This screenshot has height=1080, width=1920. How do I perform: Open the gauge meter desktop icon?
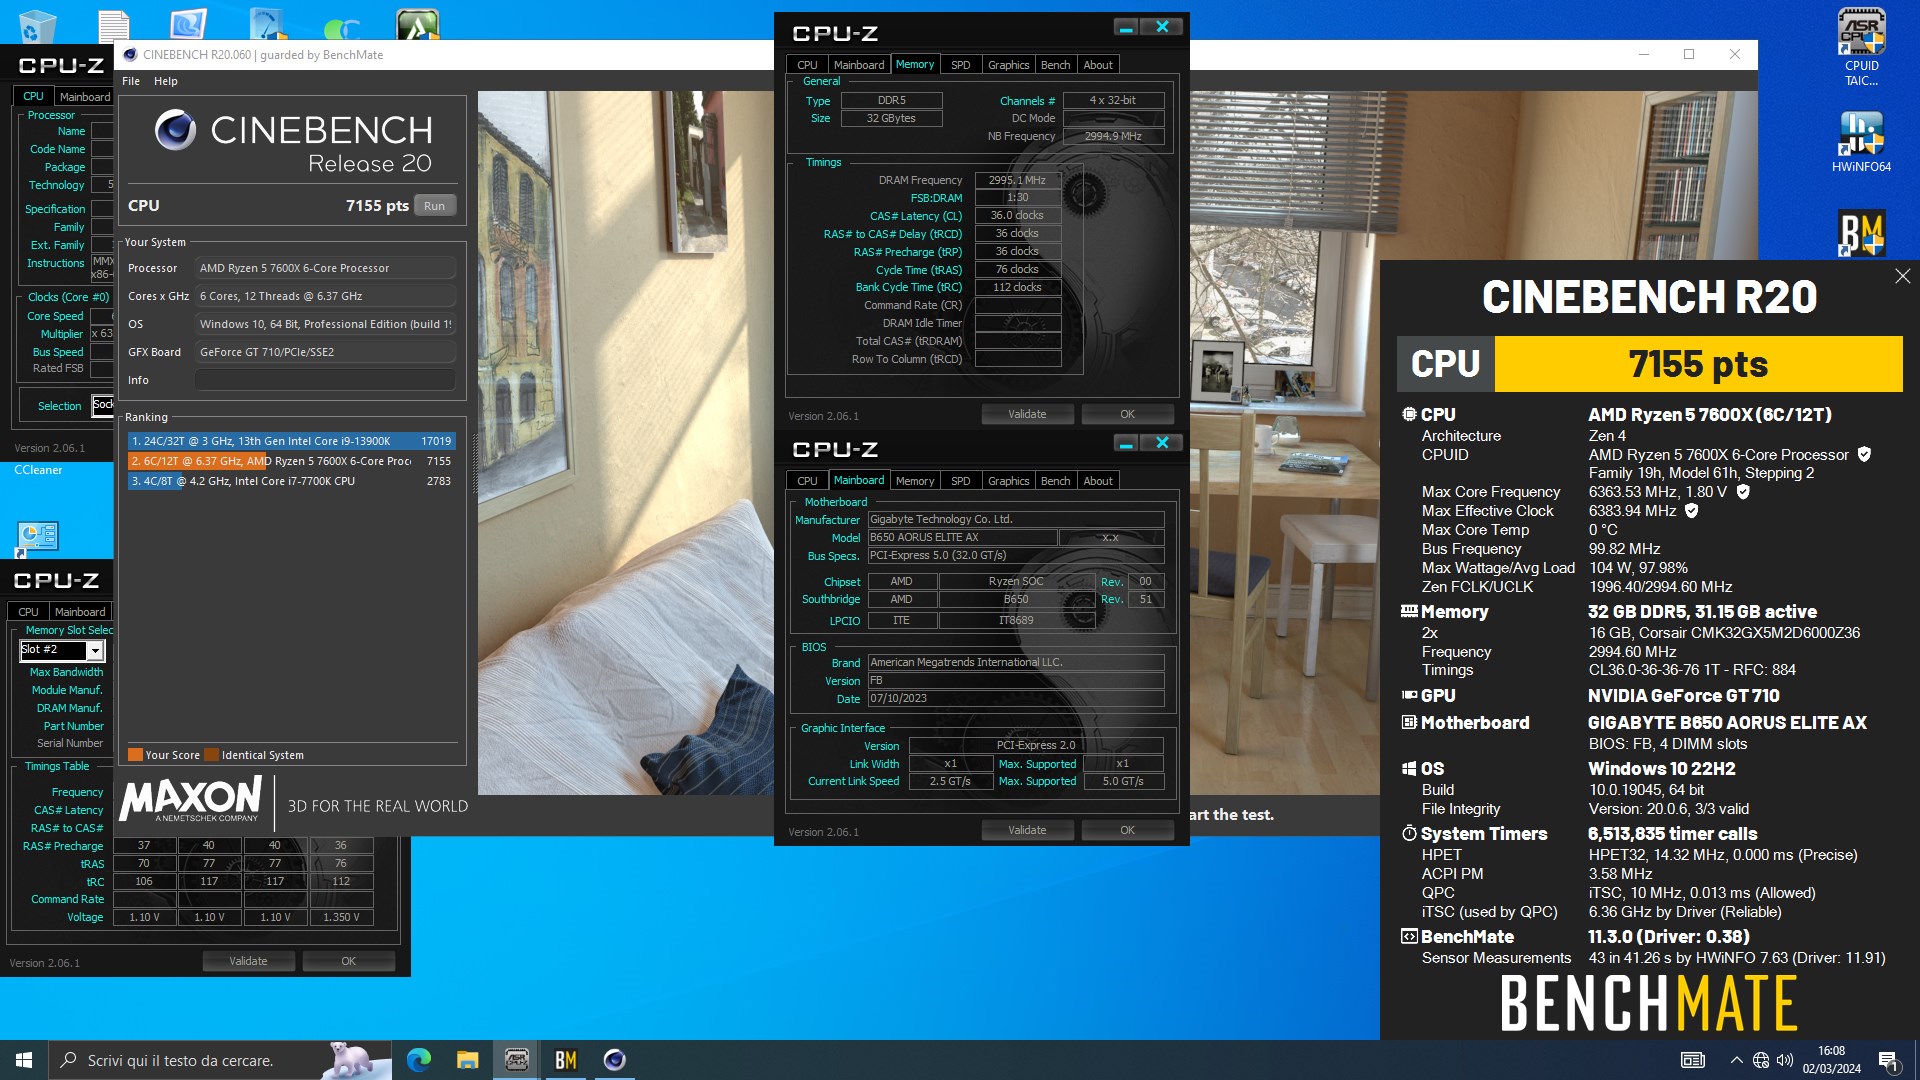point(268,24)
